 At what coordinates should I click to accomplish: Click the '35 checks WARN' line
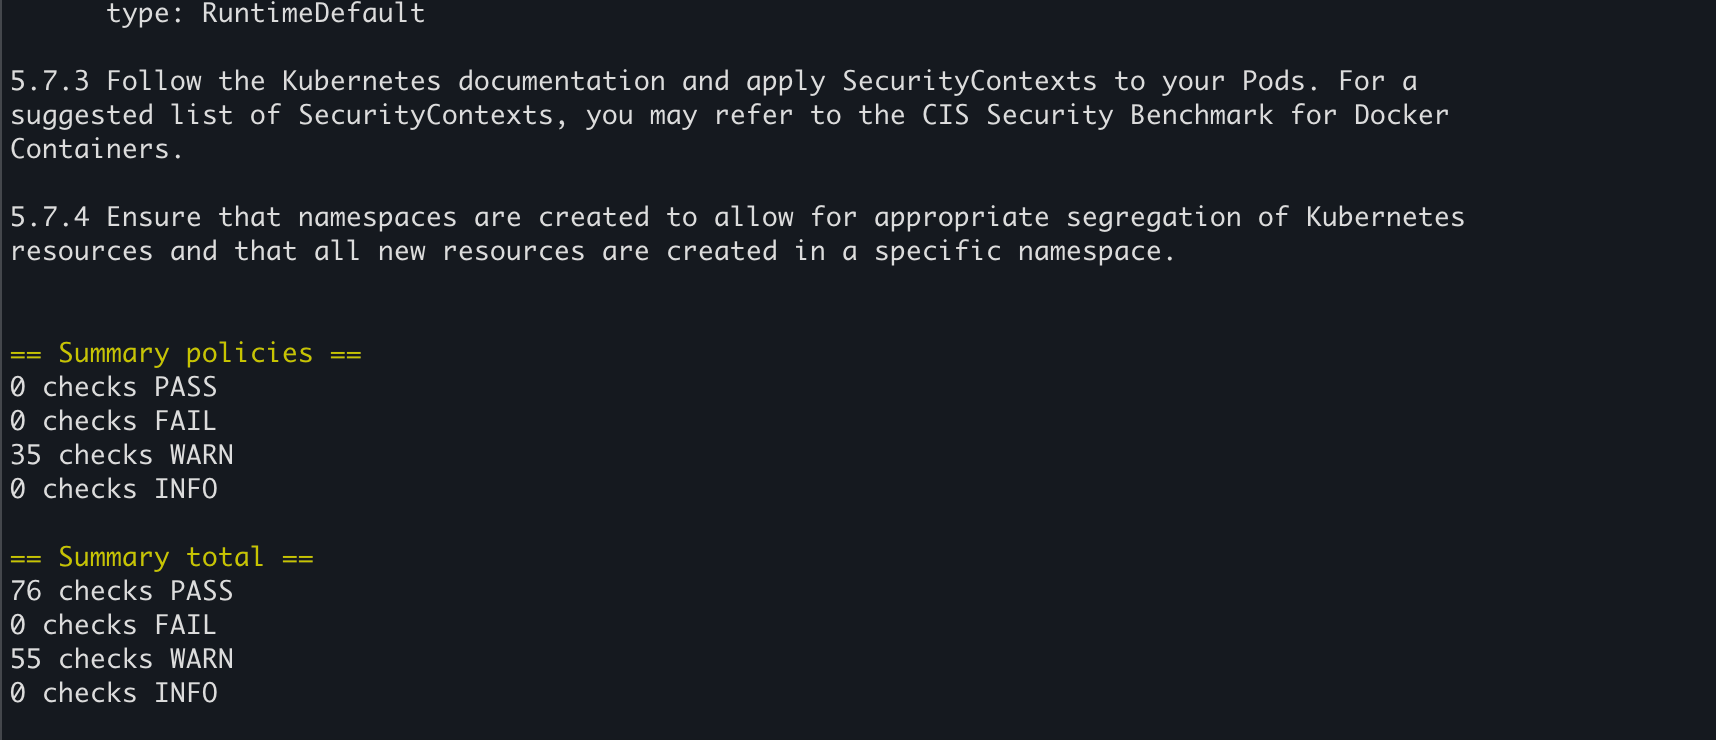coord(122,455)
